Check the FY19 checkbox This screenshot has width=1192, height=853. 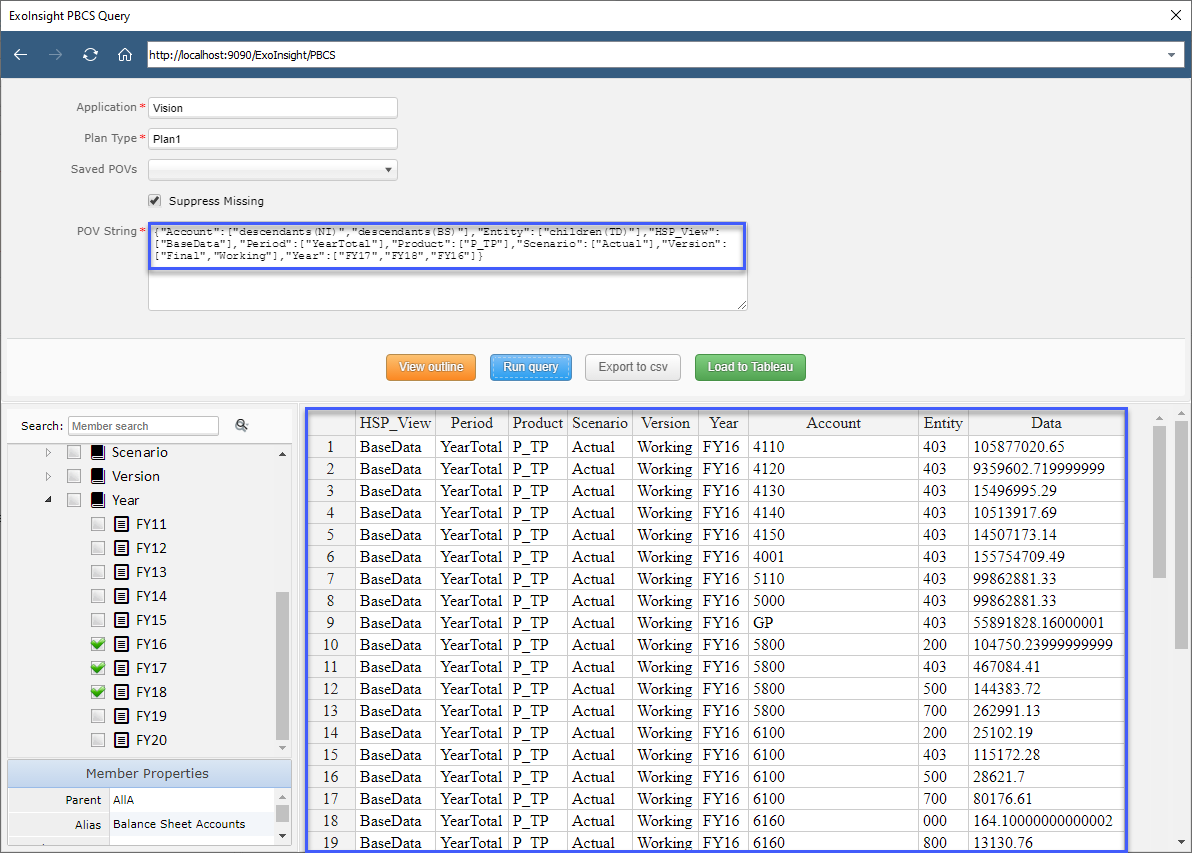[98, 715]
